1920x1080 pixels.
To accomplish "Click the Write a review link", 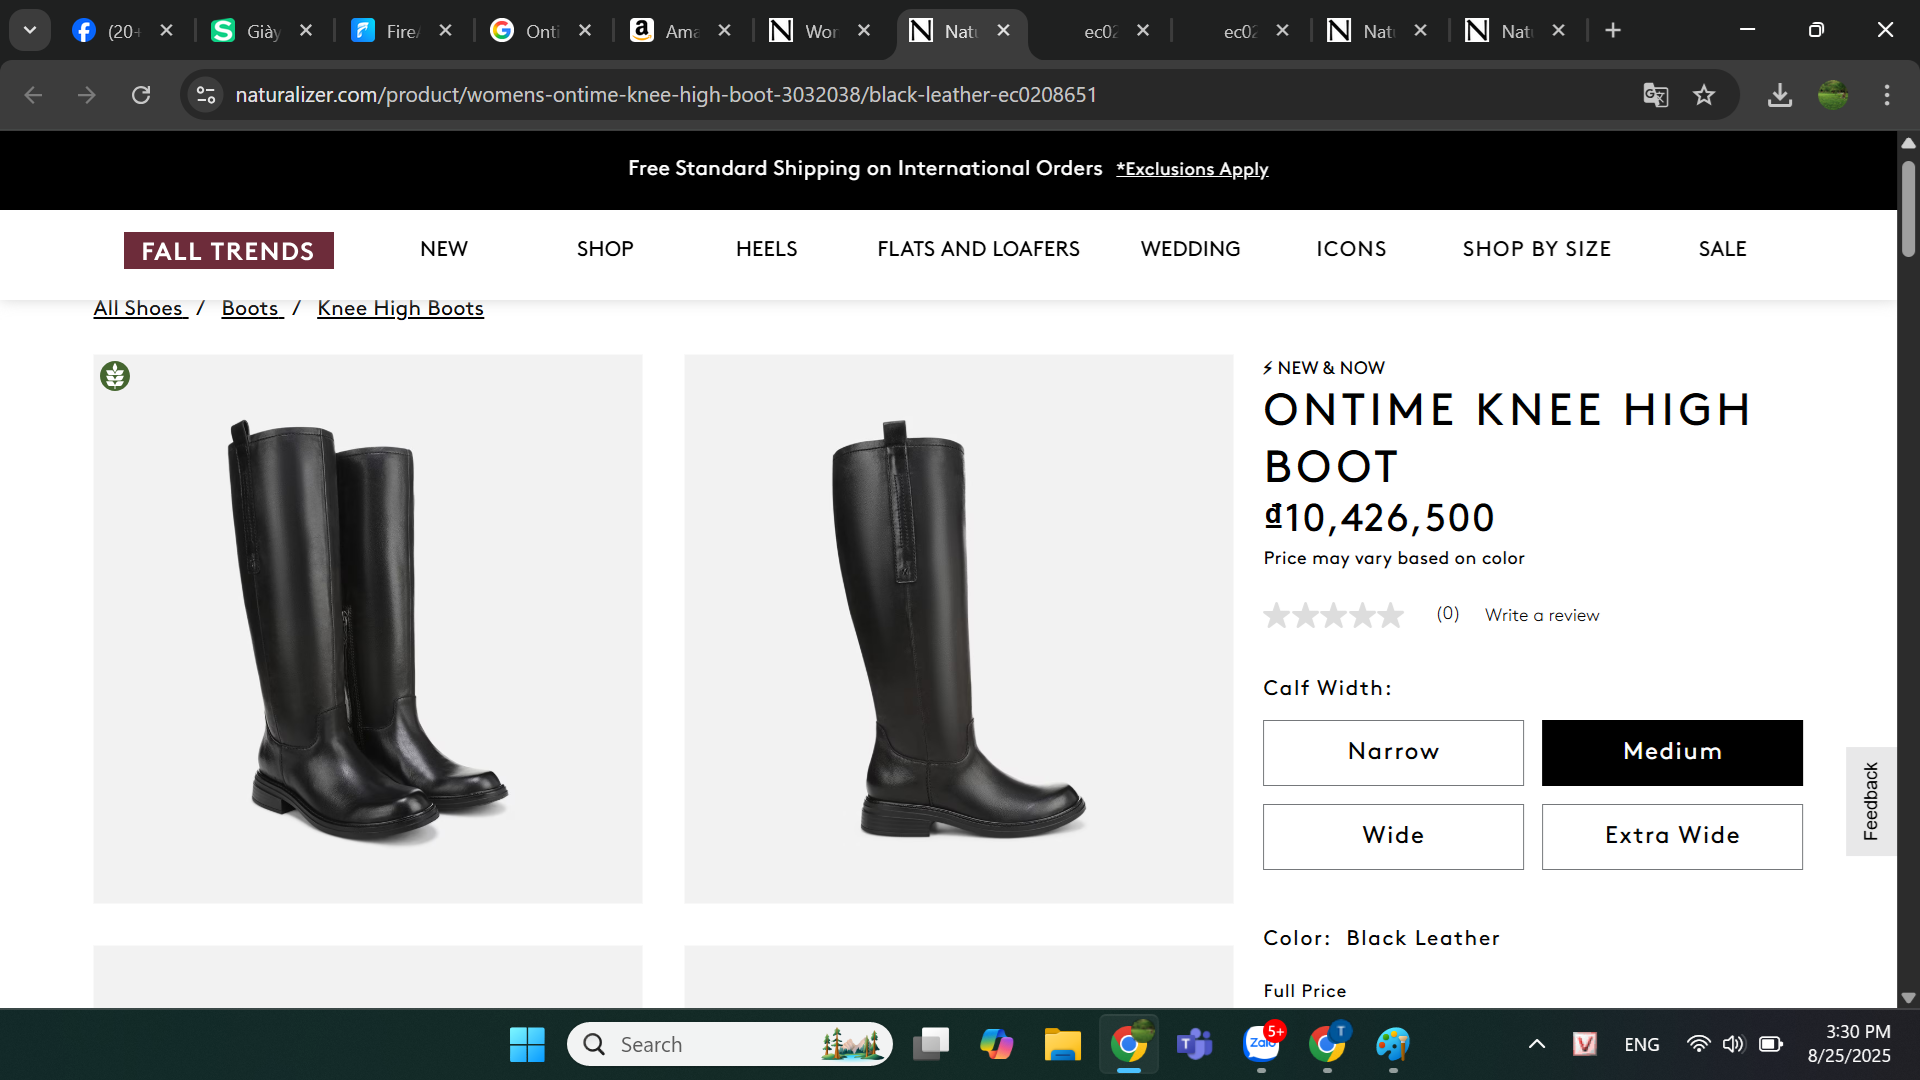I will (1541, 615).
